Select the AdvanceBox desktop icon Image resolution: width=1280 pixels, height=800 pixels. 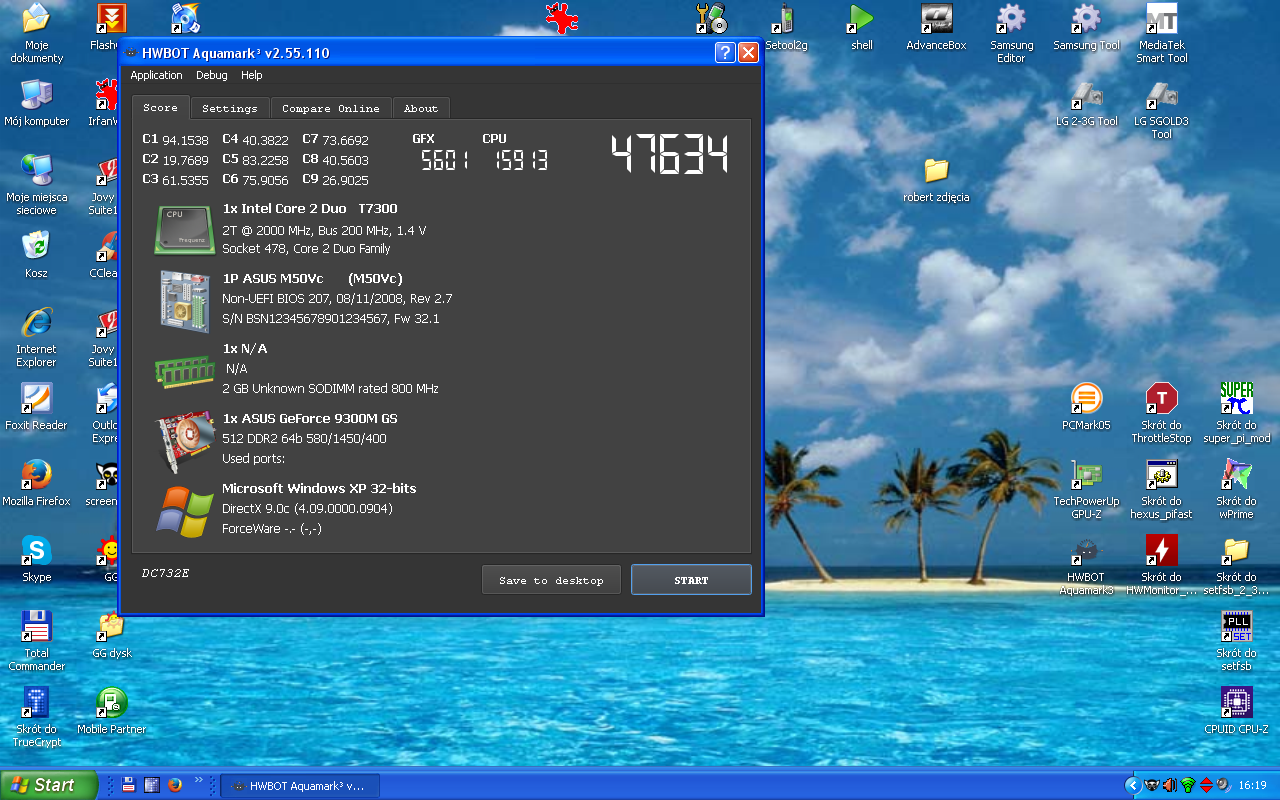click(x=936, y=26)
